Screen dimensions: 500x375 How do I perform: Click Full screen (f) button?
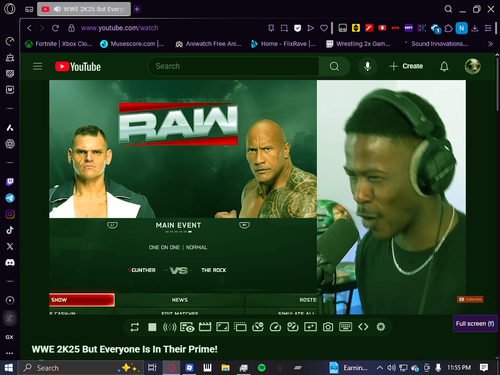pyautogui.click(x=475, y=323)
